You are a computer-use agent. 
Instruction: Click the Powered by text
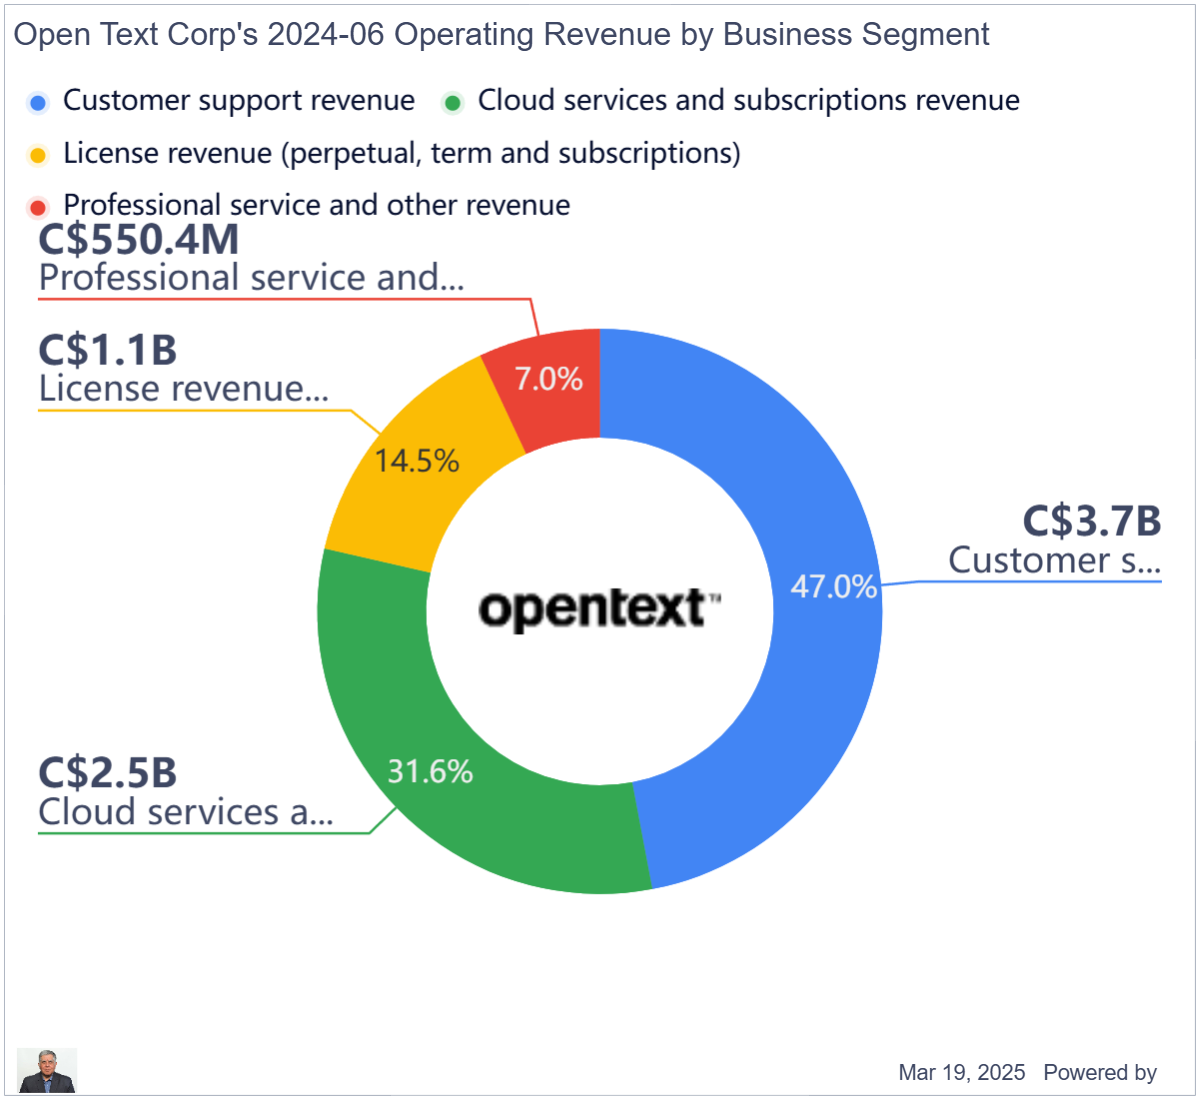(1099, 1073)
